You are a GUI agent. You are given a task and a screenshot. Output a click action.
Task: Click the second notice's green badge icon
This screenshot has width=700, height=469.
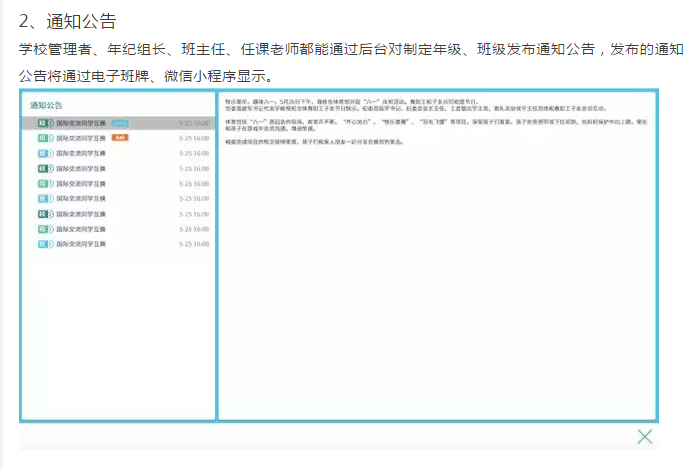(x=42, y=138)
